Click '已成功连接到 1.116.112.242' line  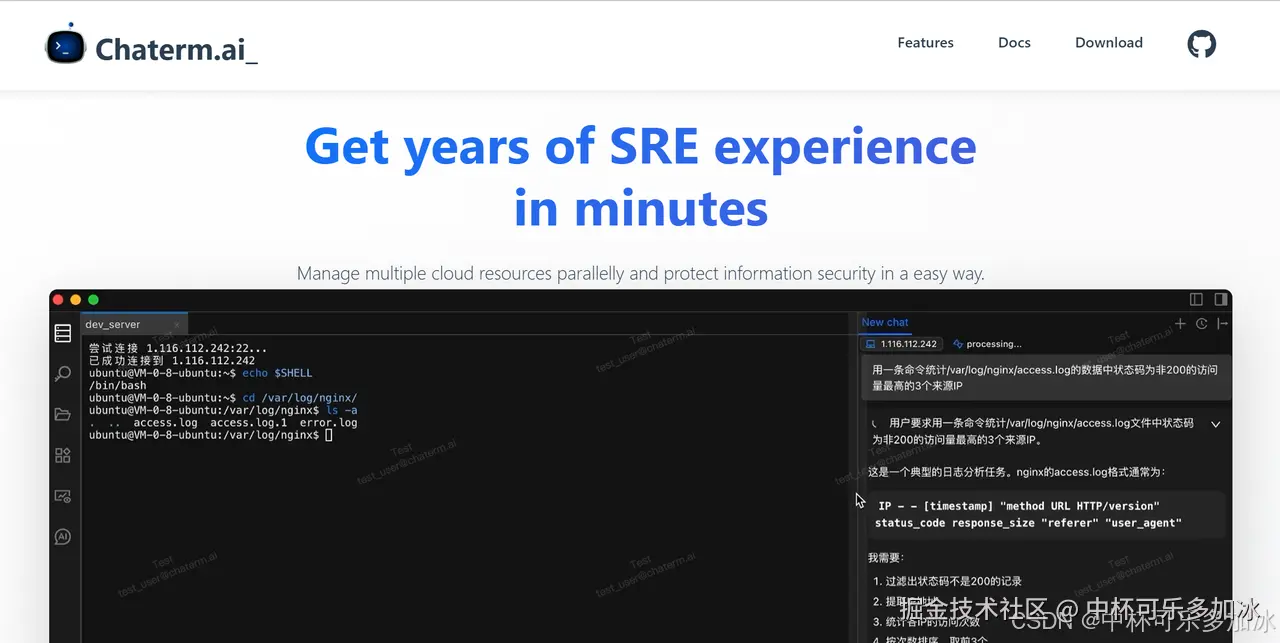[x=171, y=360]
